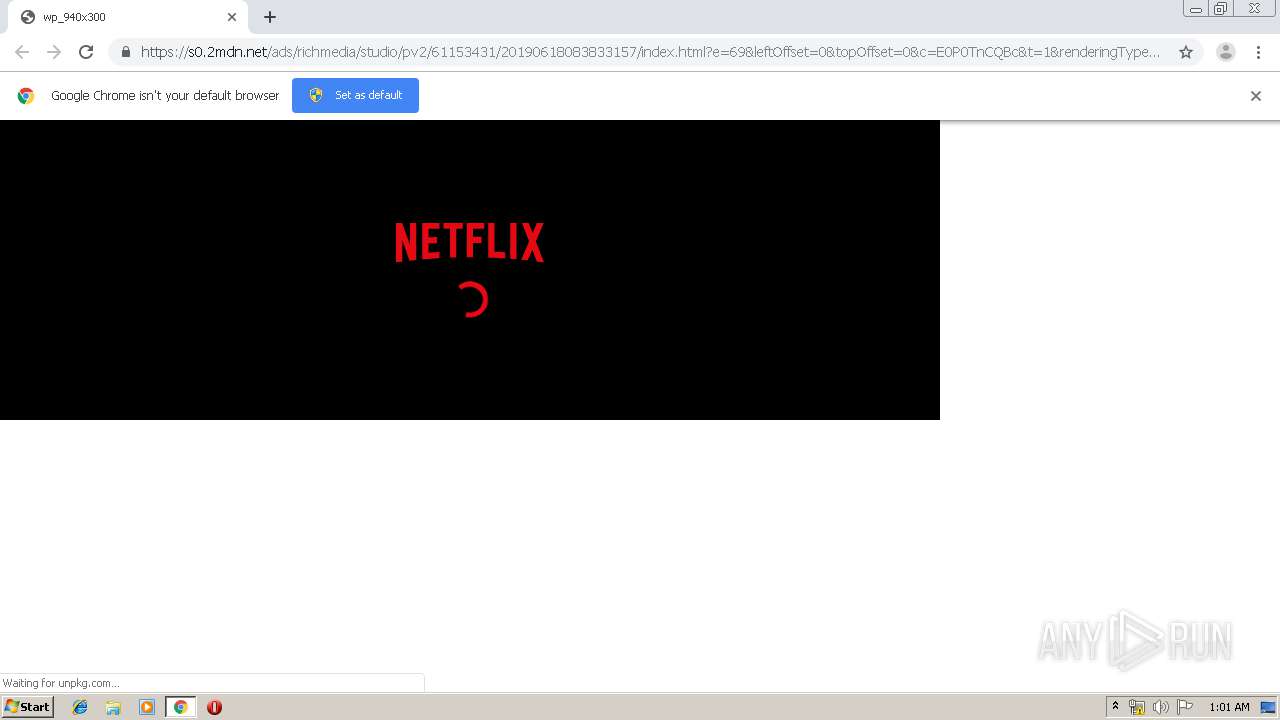Restore down the Chrome window

[x=1221, y=9]
